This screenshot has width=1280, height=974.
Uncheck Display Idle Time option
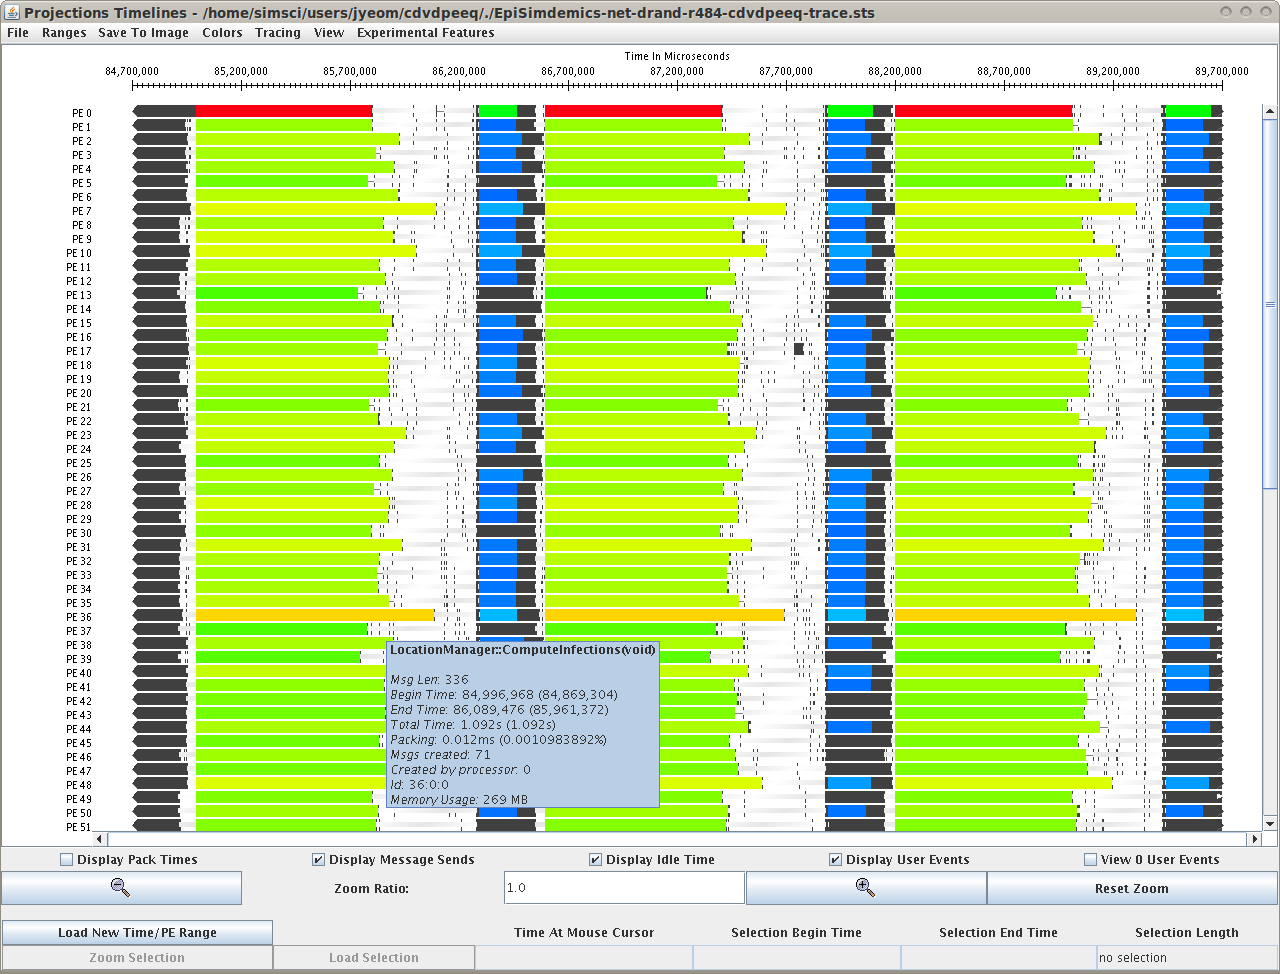click(596, 860)
